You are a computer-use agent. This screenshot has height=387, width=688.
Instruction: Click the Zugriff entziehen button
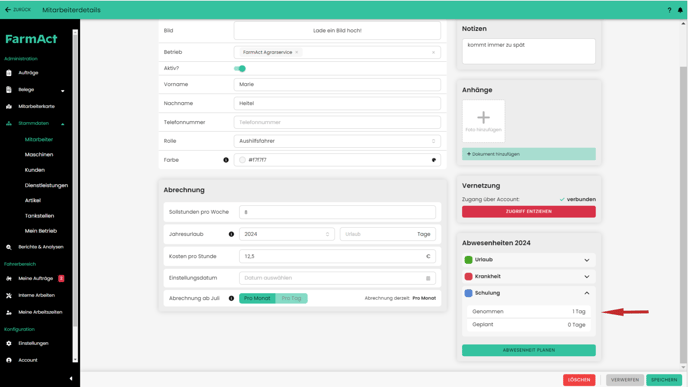(x=529, y=211)
